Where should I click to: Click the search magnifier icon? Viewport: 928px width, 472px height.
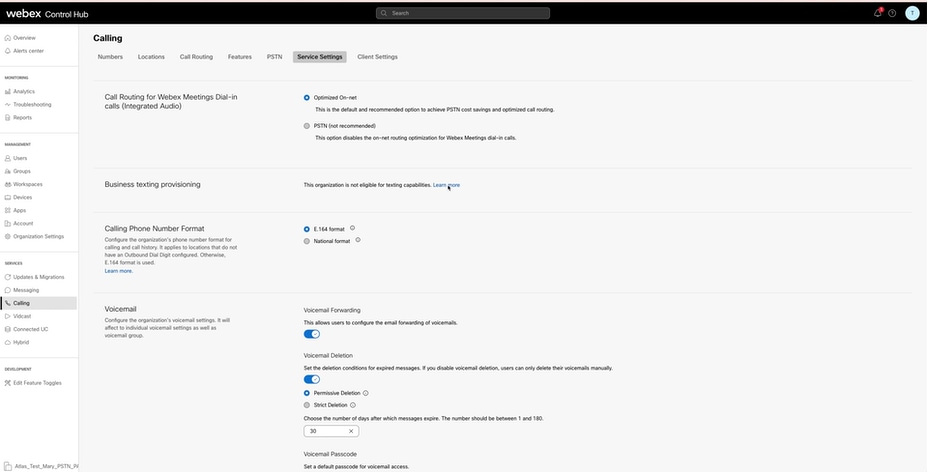384,13
